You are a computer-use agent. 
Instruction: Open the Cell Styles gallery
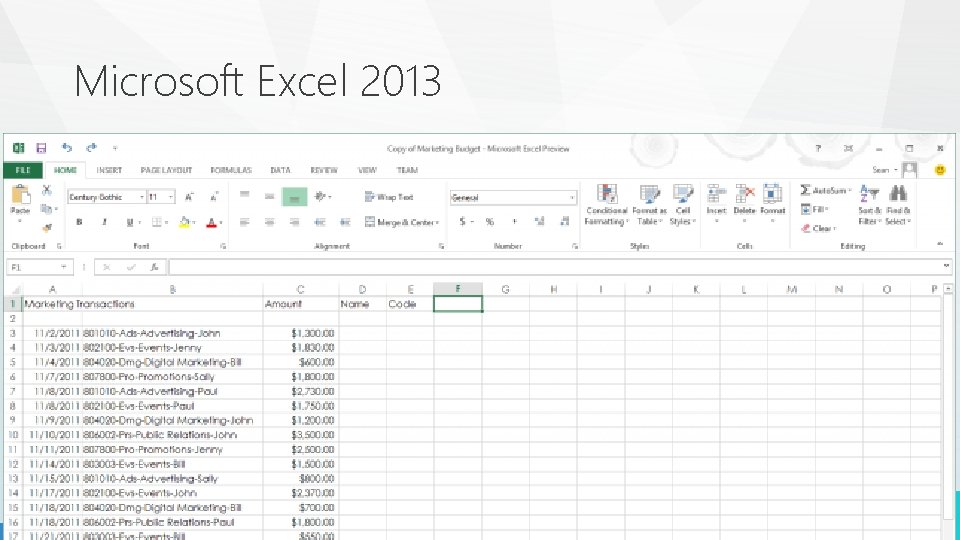coord(682,205)
